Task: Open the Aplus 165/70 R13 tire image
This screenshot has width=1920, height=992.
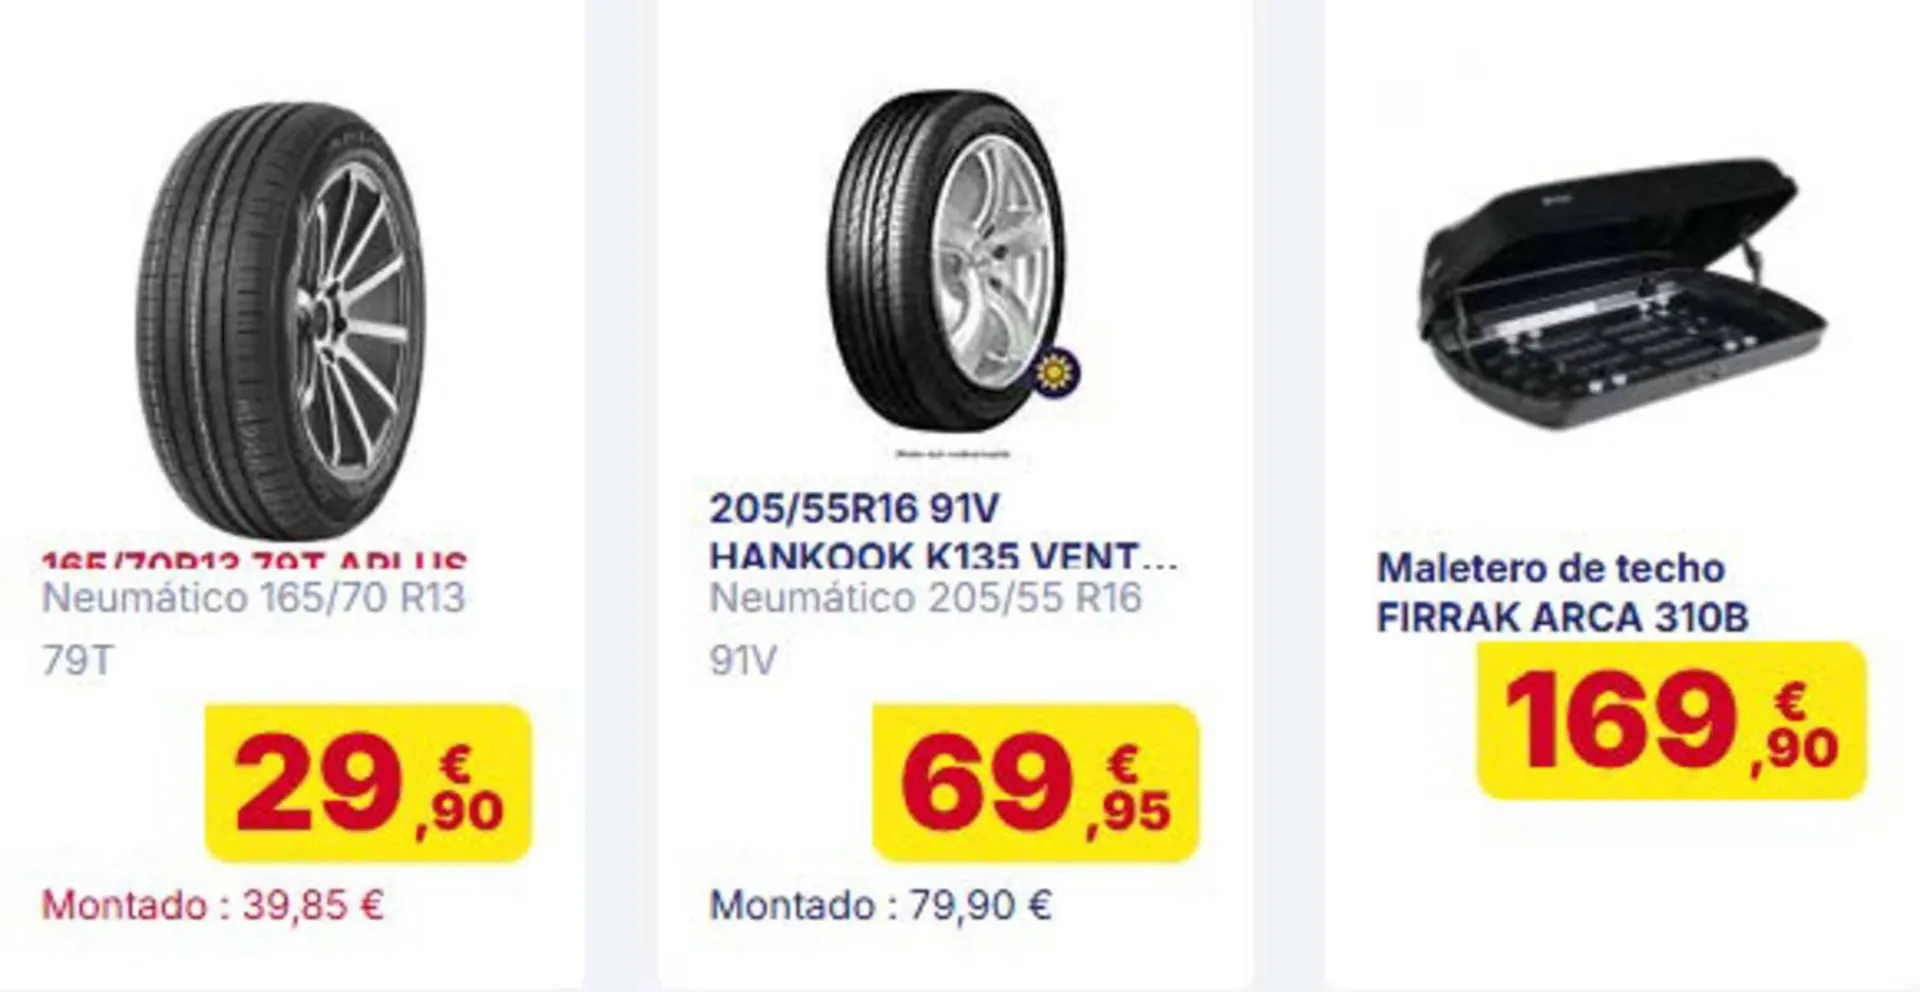Action: coord(281,322)
